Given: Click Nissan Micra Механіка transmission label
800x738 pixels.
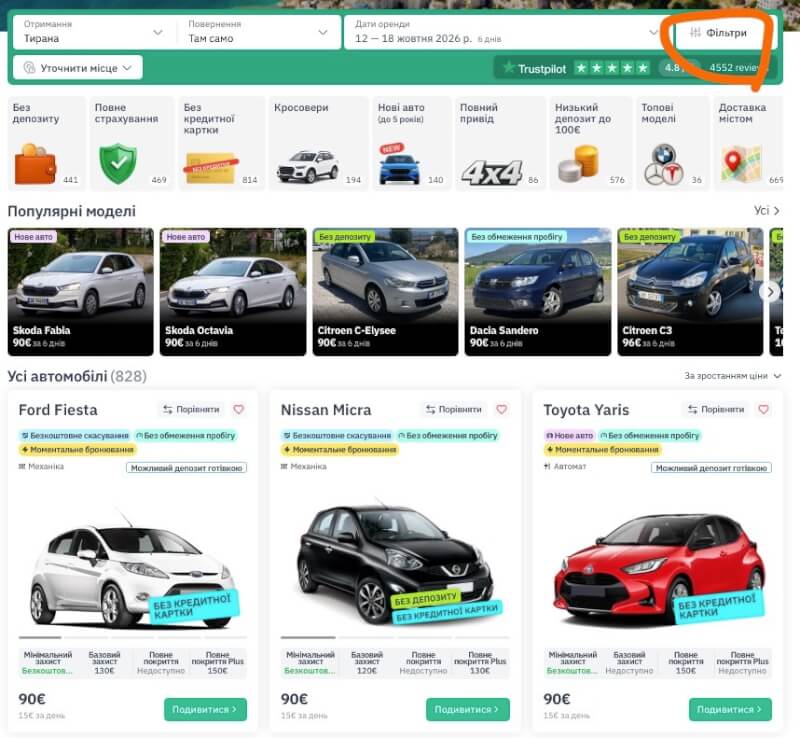Looking at the screenshot, I should [304, 466].
